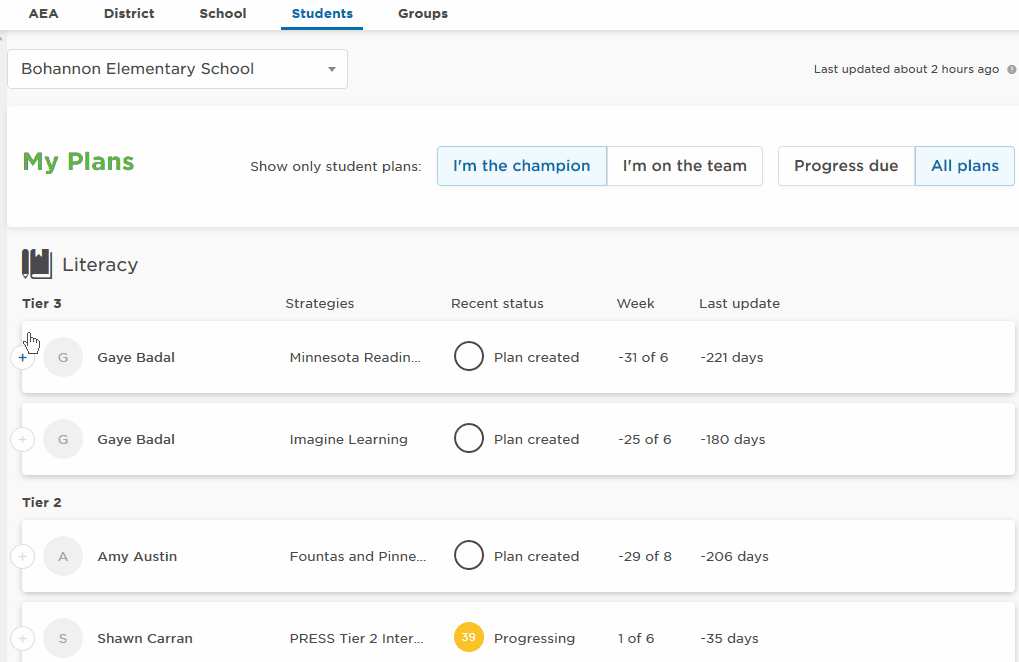Click the Literacy book icon
1019x662 pixels.
pyautogui.click(x=37, y=264)
